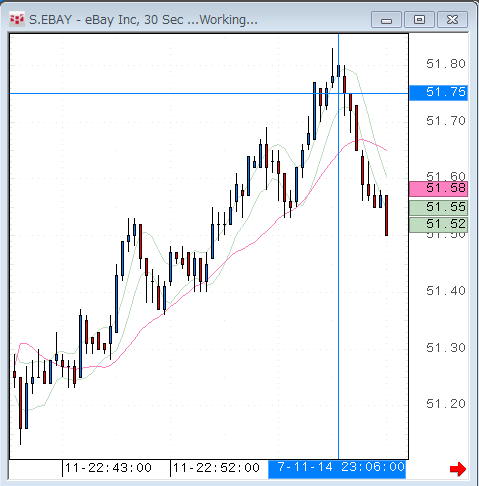Click the 51.70 price scale label
This screenshot has height=486, width=479.
tap(446, 121)
